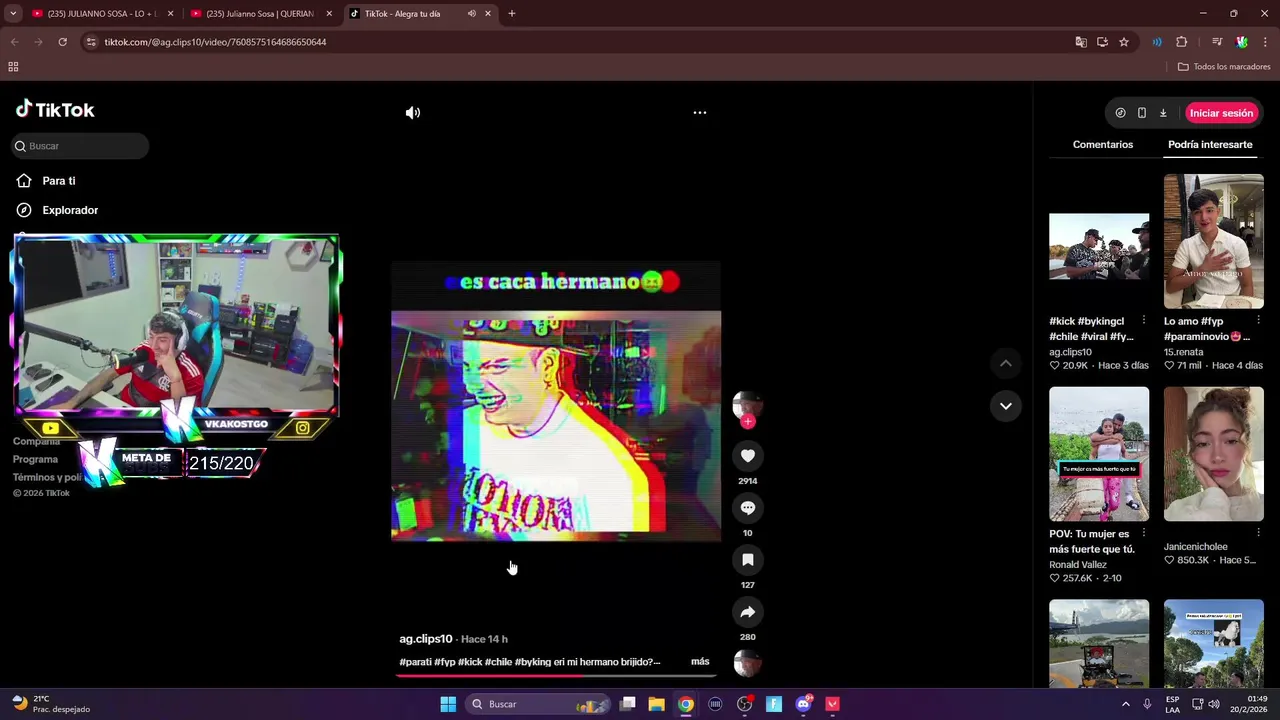The image size is (1280, 720).
Task: Expand video description with 'más'
Action: [700, 661]
